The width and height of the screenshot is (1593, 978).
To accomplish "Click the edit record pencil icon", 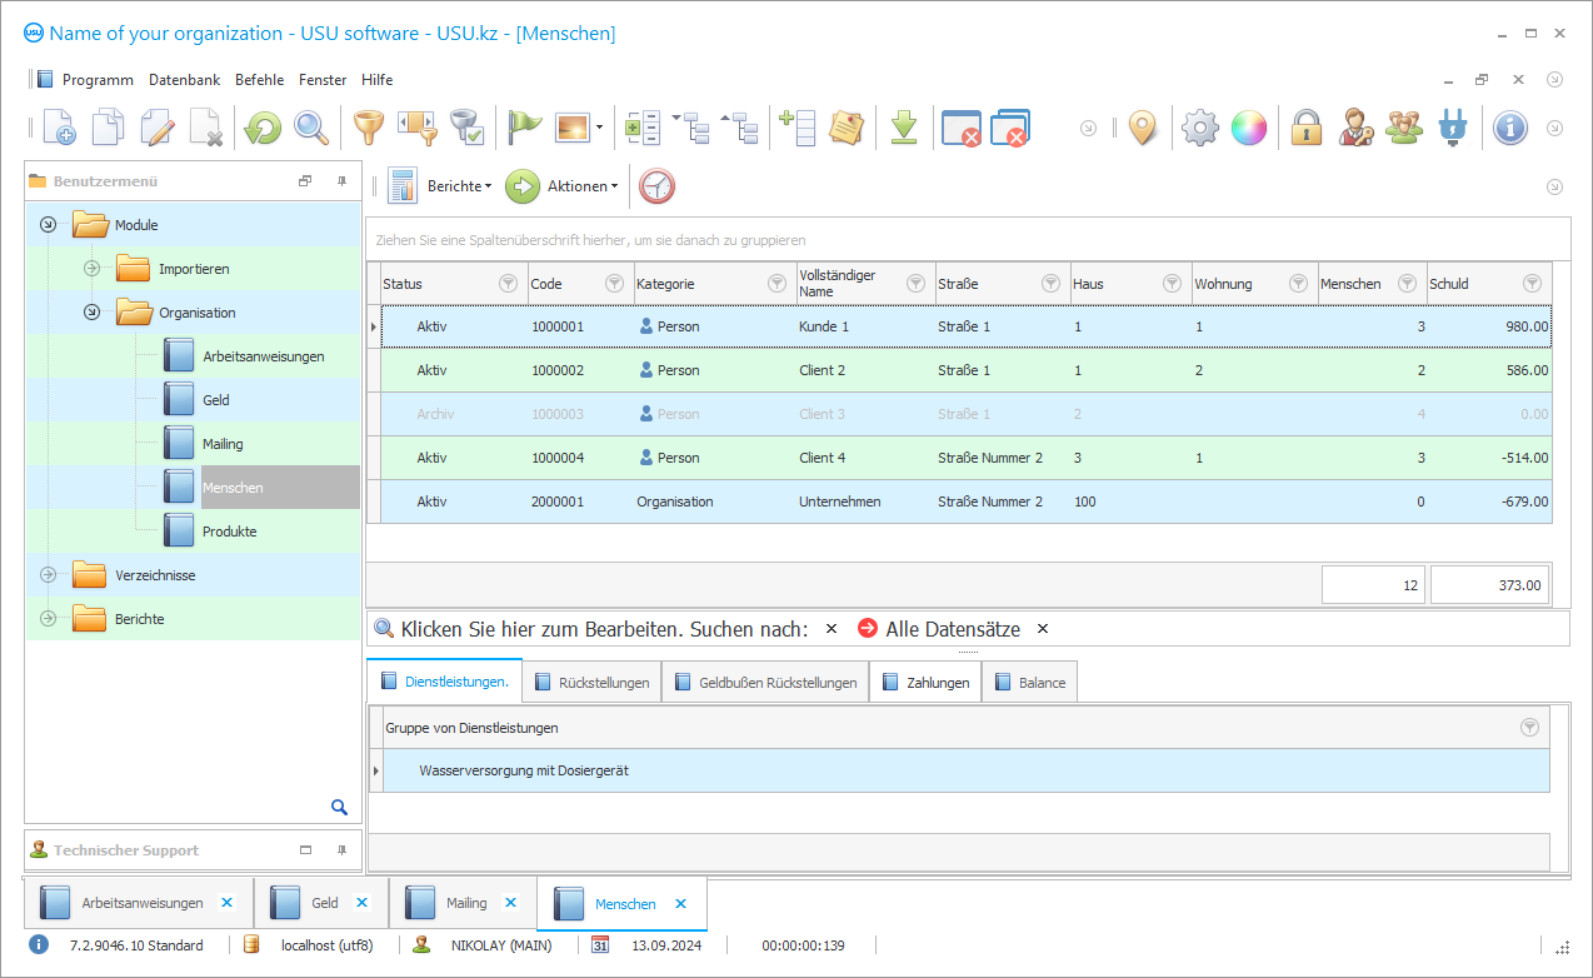I will [x=157, y=128].
